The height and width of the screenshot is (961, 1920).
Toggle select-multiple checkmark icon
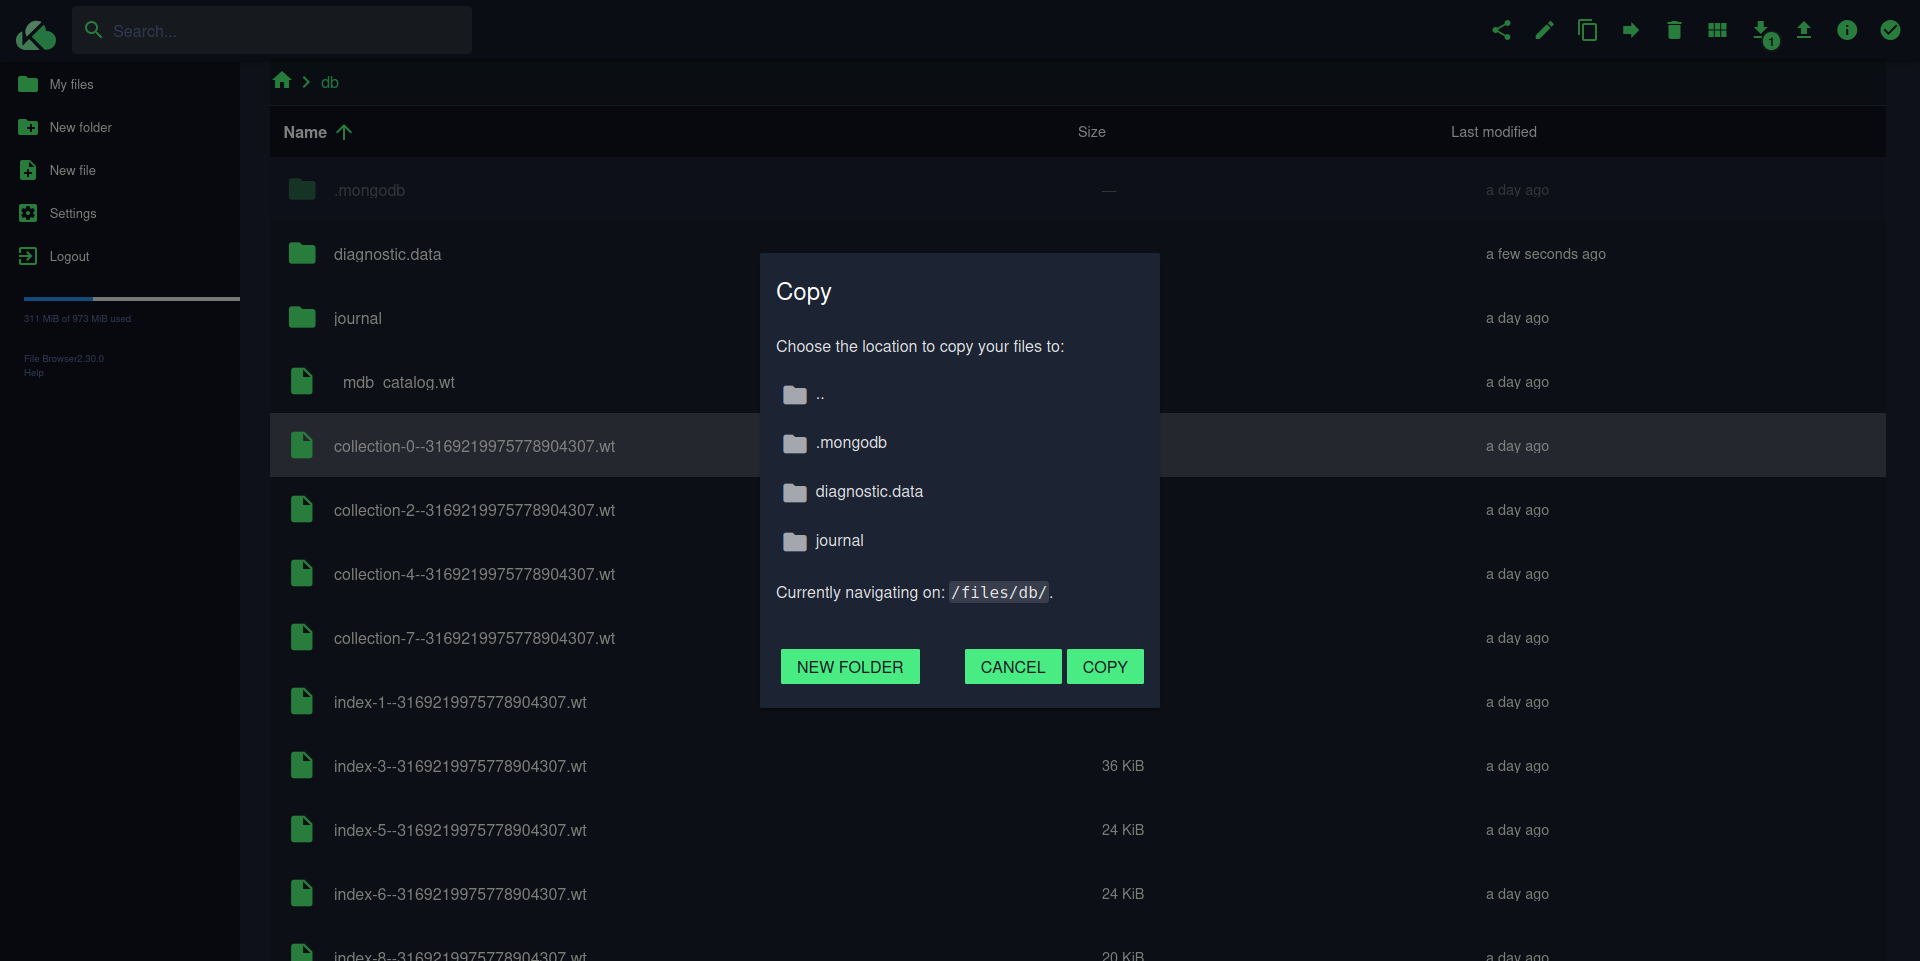pyautogui.click(x=1890, y=30)
